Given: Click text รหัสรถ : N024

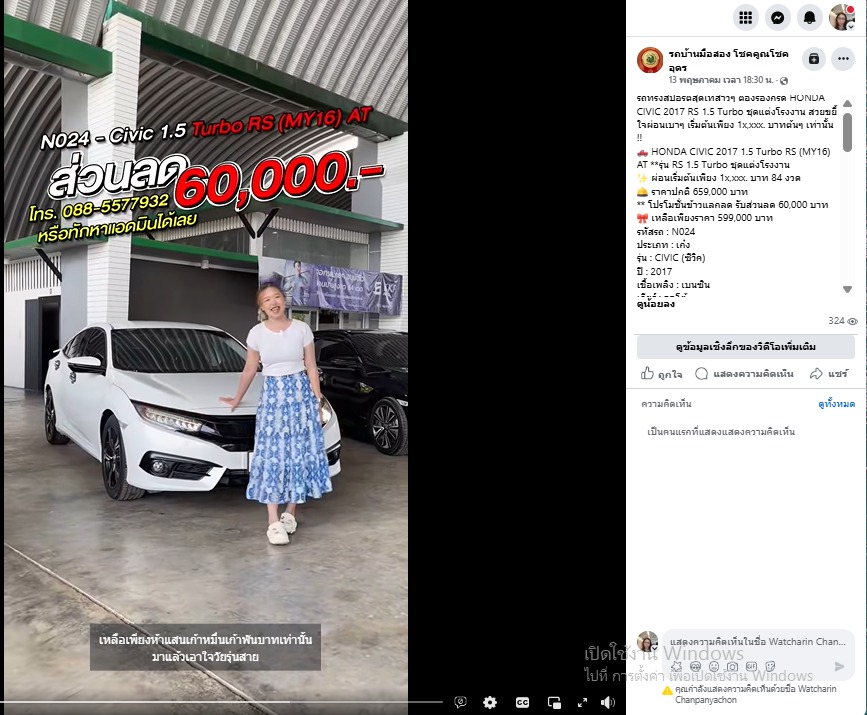Looking at the screenshot, I should [x=666, y=232].
